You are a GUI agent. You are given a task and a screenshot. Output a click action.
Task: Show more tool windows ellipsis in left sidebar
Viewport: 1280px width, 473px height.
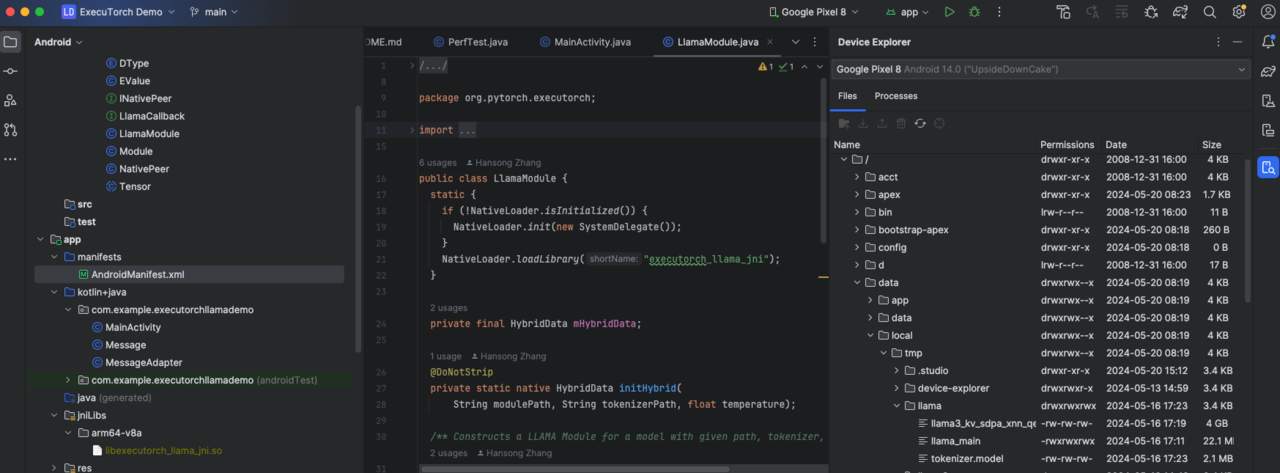[x=10, y=158]
